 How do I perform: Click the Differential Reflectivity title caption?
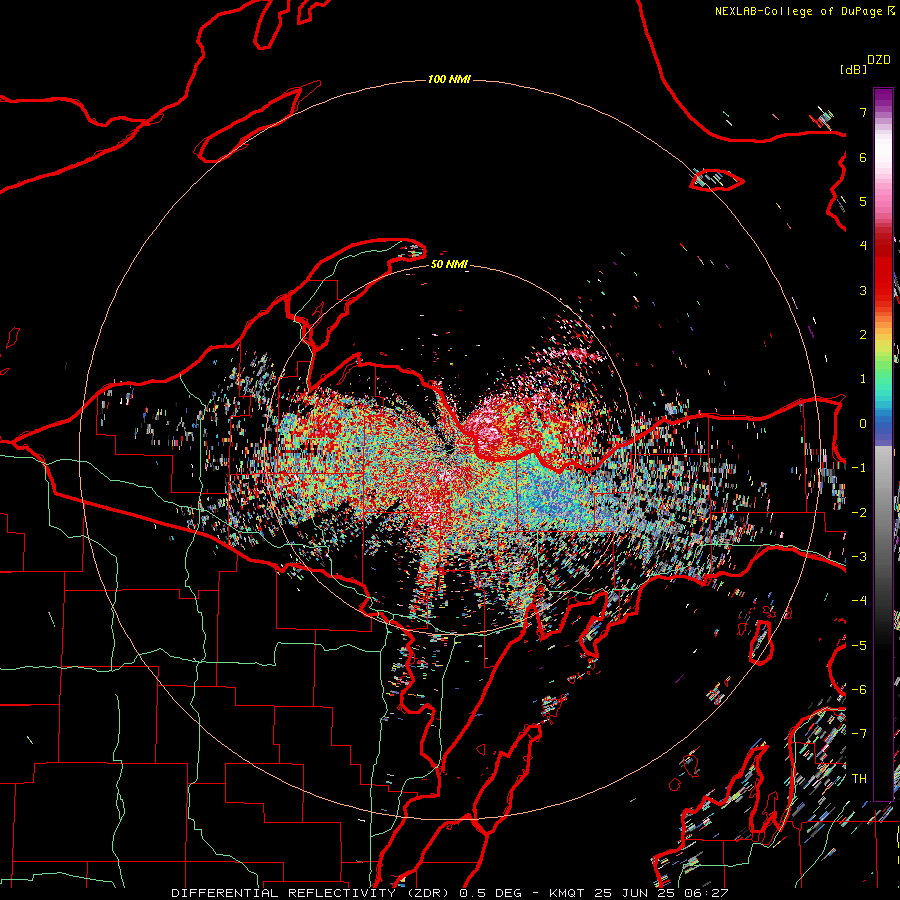pos(450,893)
